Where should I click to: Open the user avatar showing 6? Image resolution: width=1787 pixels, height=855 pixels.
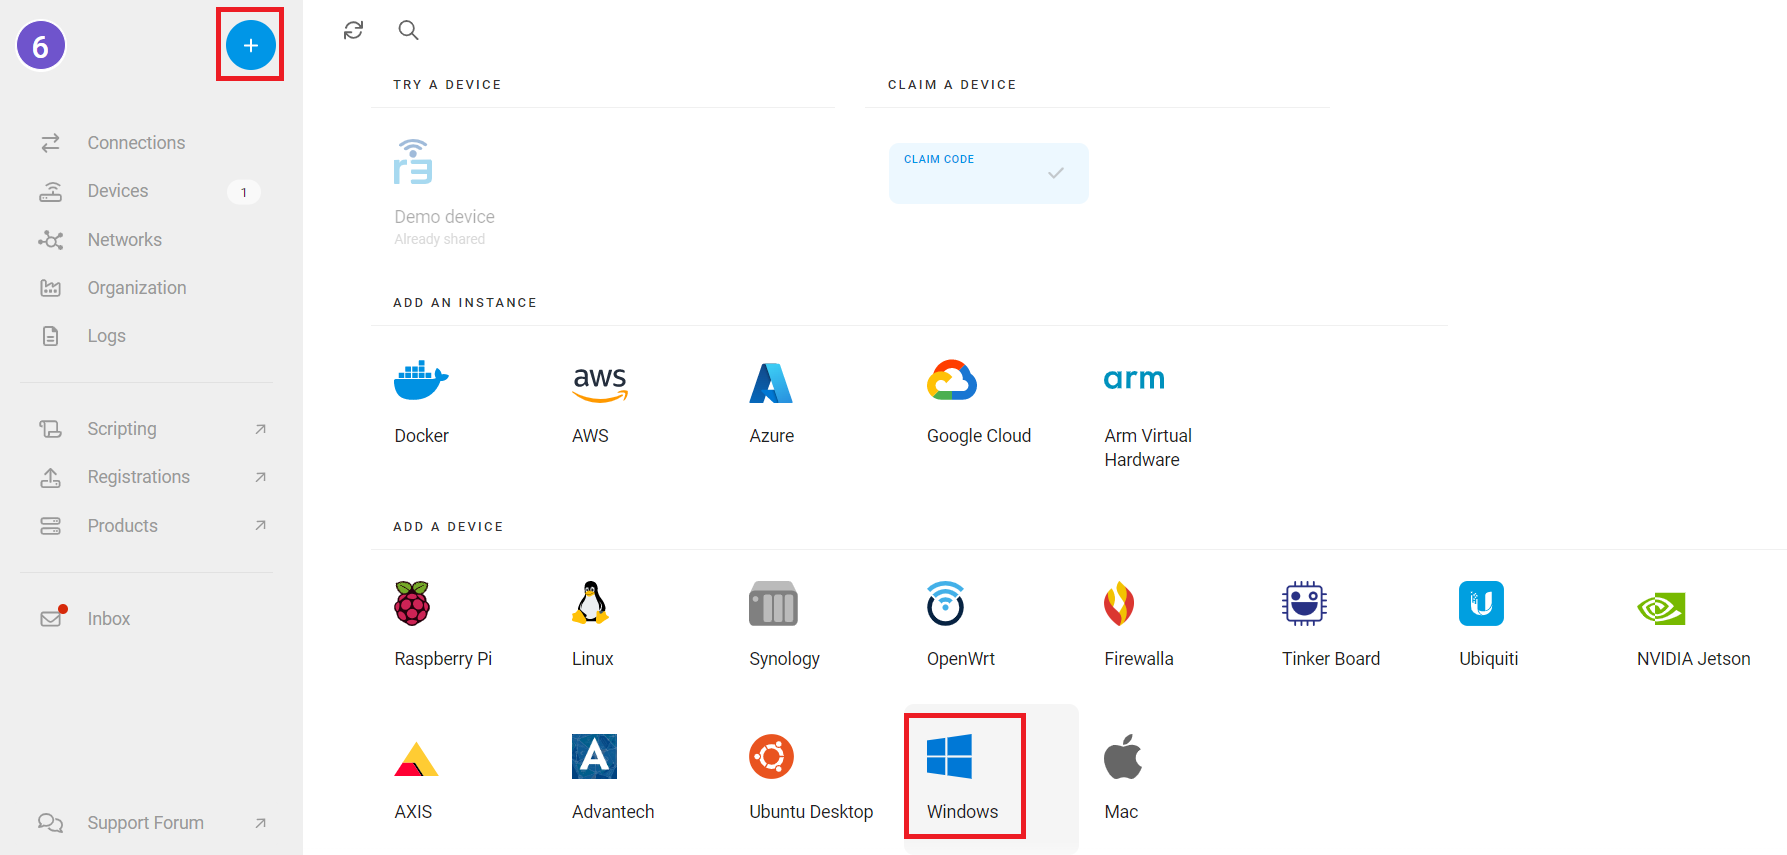[x=41, y=46]
